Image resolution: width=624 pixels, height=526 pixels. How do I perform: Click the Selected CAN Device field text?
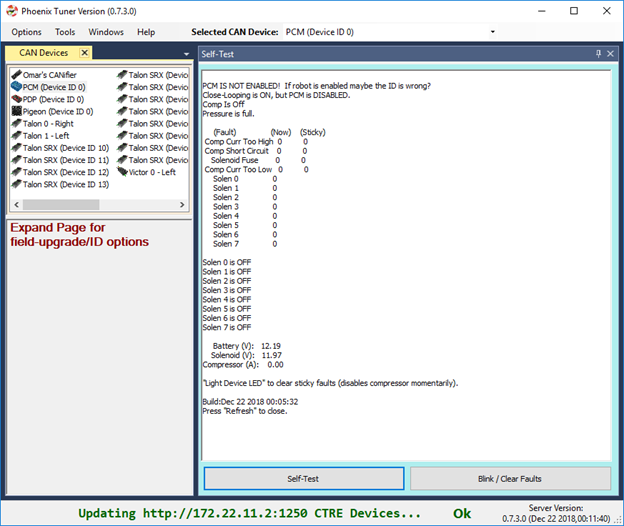(x=320, y=32)
